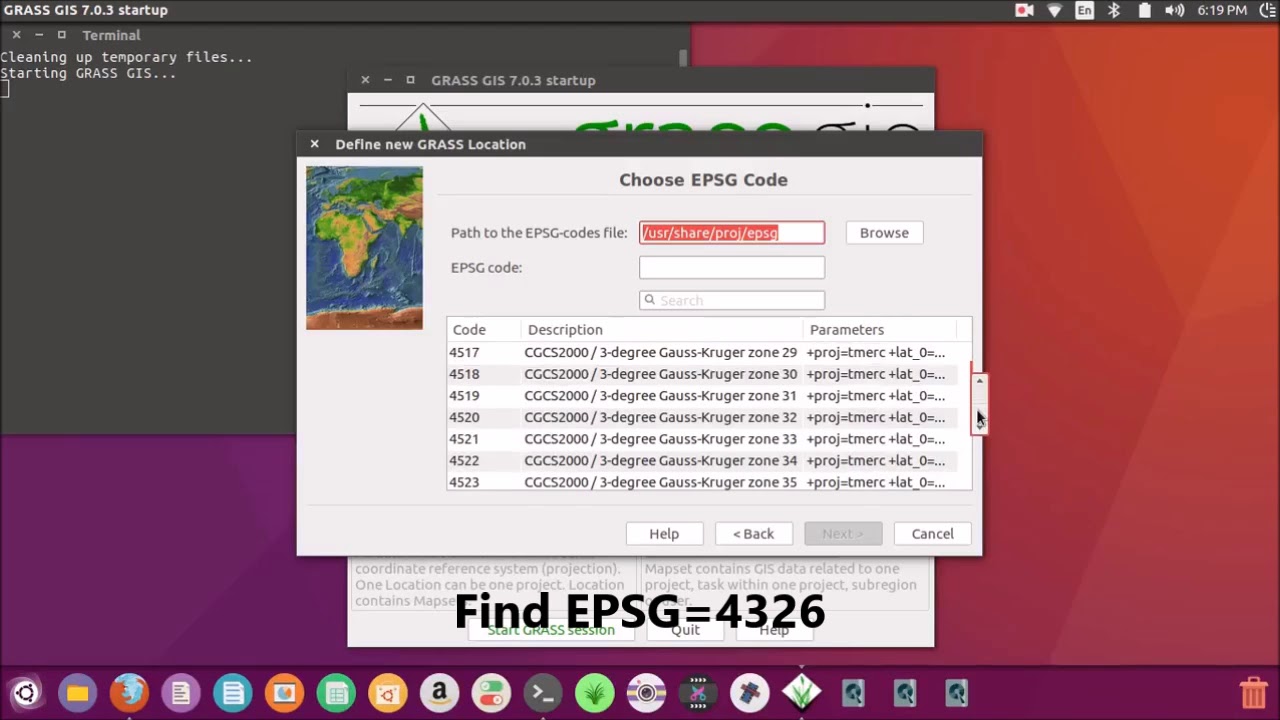This screenshot has width=1280, height=720.
Task: Click the active GRASS GIS dock icon
Action: click(x=802, y=693)
